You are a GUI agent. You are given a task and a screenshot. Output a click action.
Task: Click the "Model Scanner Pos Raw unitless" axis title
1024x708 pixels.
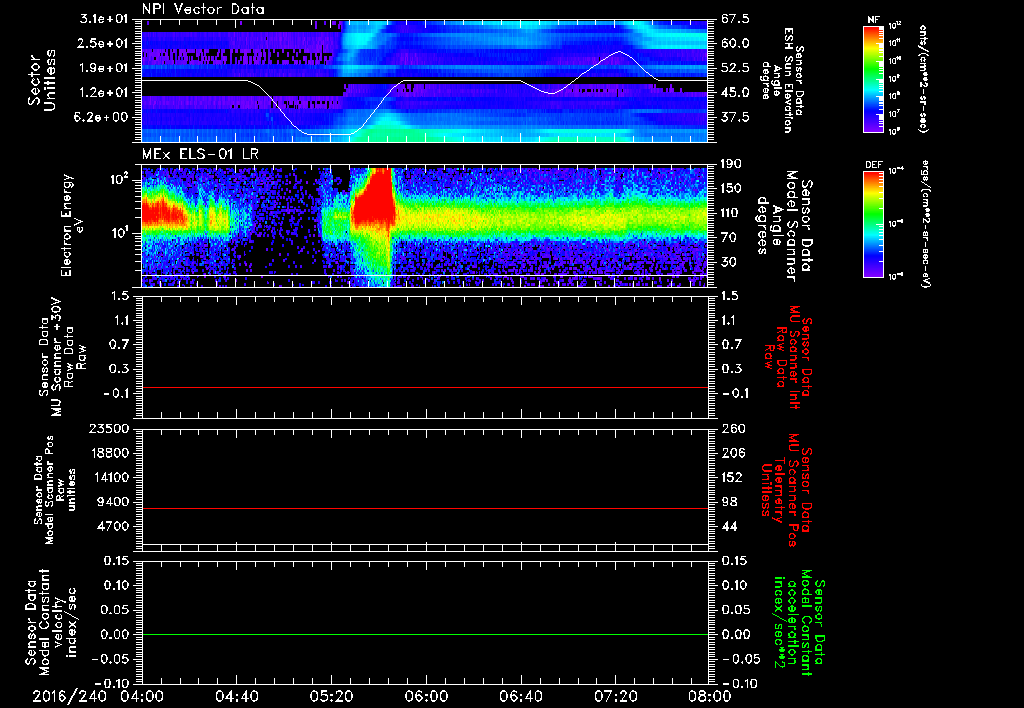click(x=56, y=490)
